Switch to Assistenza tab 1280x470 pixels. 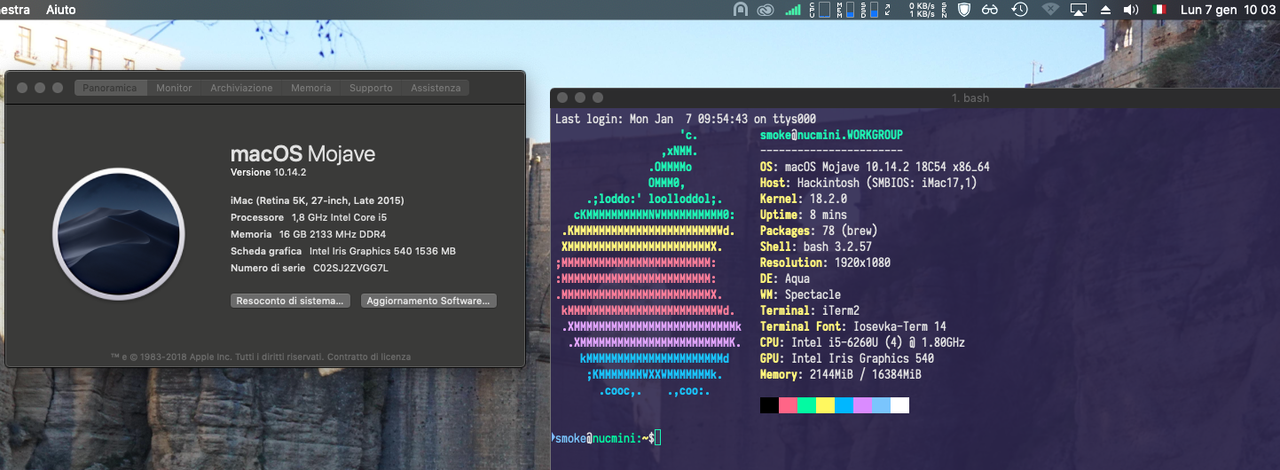[x=436, y=88]
